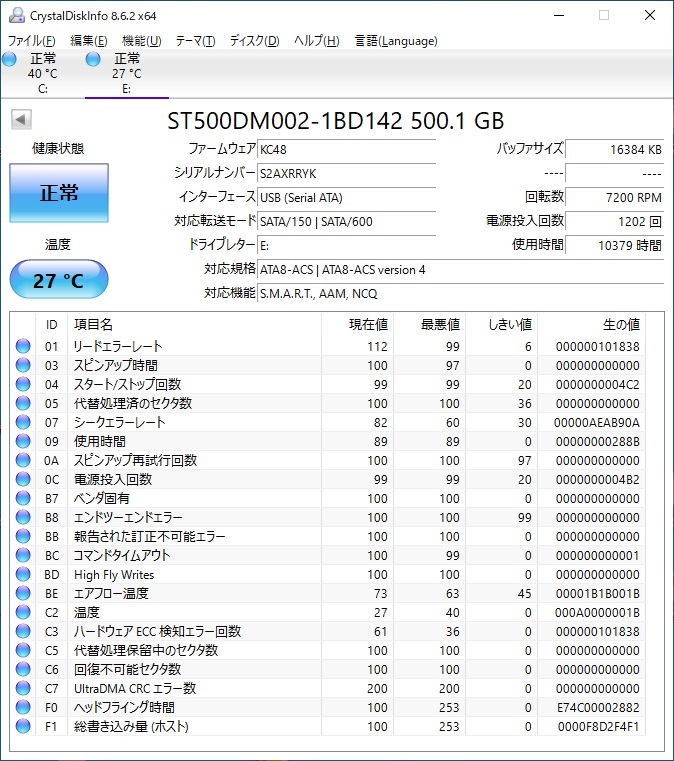Click status orb for ID 04 スタート/ストップ回数
Screen dimensions: 674x761
(x=23, y=384)
